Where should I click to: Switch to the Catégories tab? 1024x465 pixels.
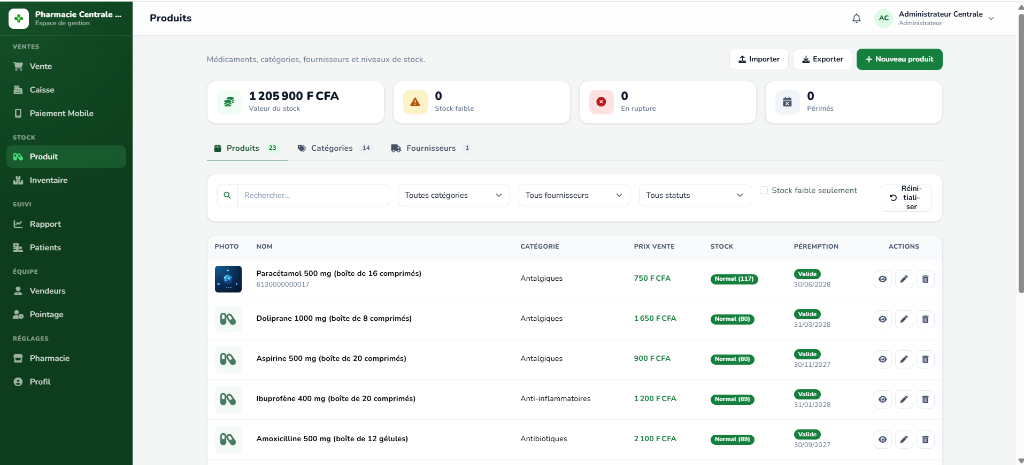coord(334,148)
